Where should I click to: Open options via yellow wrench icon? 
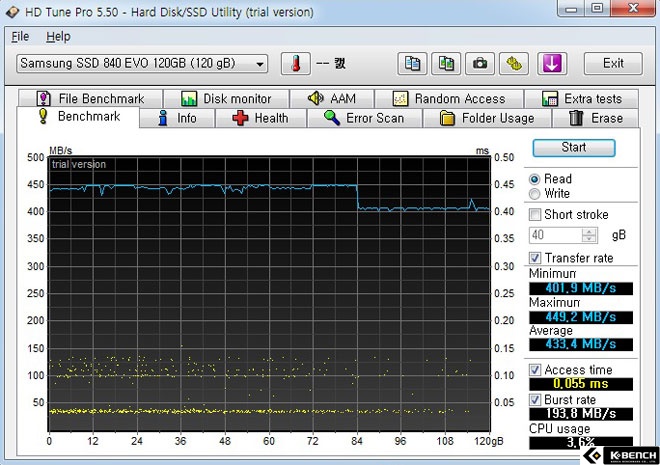tap(514, 64)
